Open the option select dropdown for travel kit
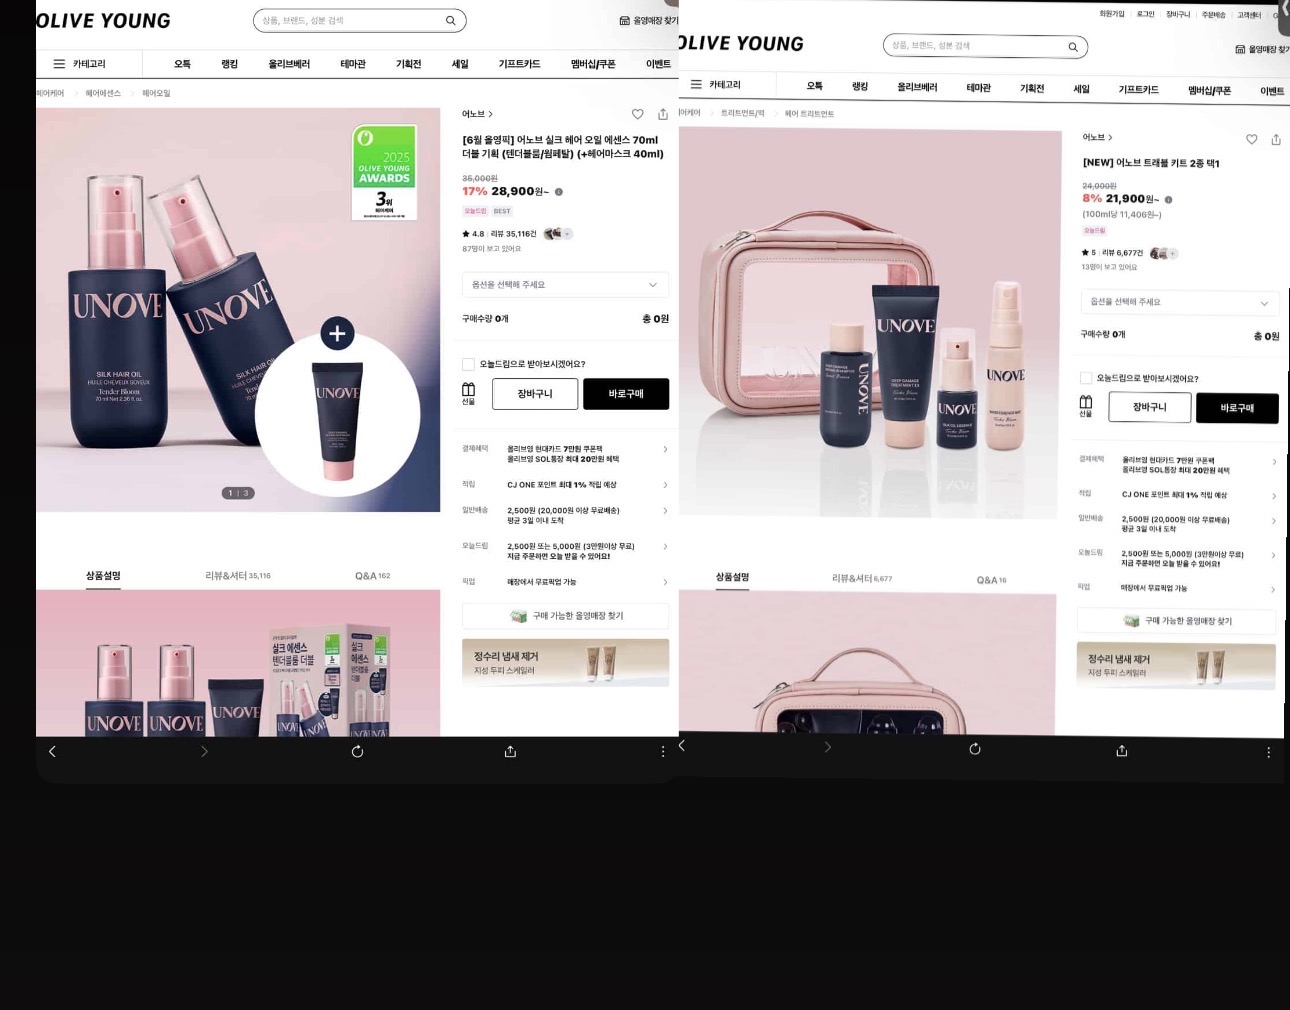The image size is (1290, 1010). (x=1180, y=302)
